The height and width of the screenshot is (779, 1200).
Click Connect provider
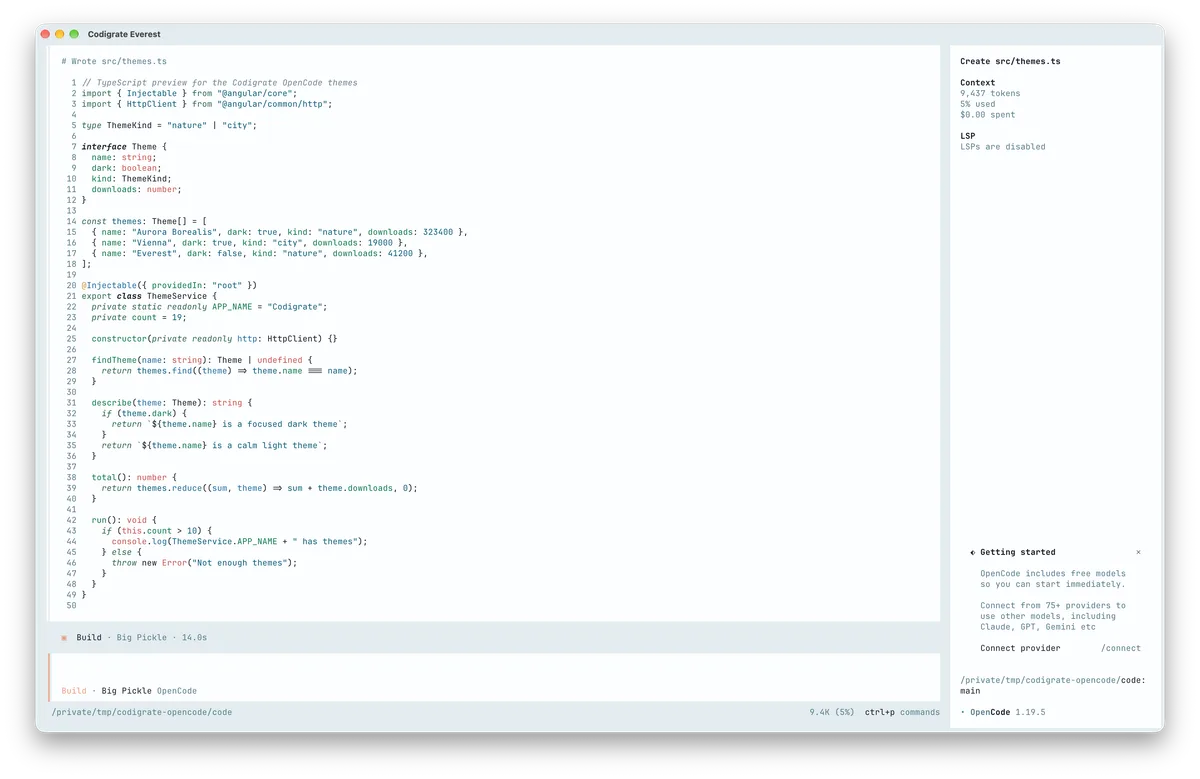(x=1020, y=648)
